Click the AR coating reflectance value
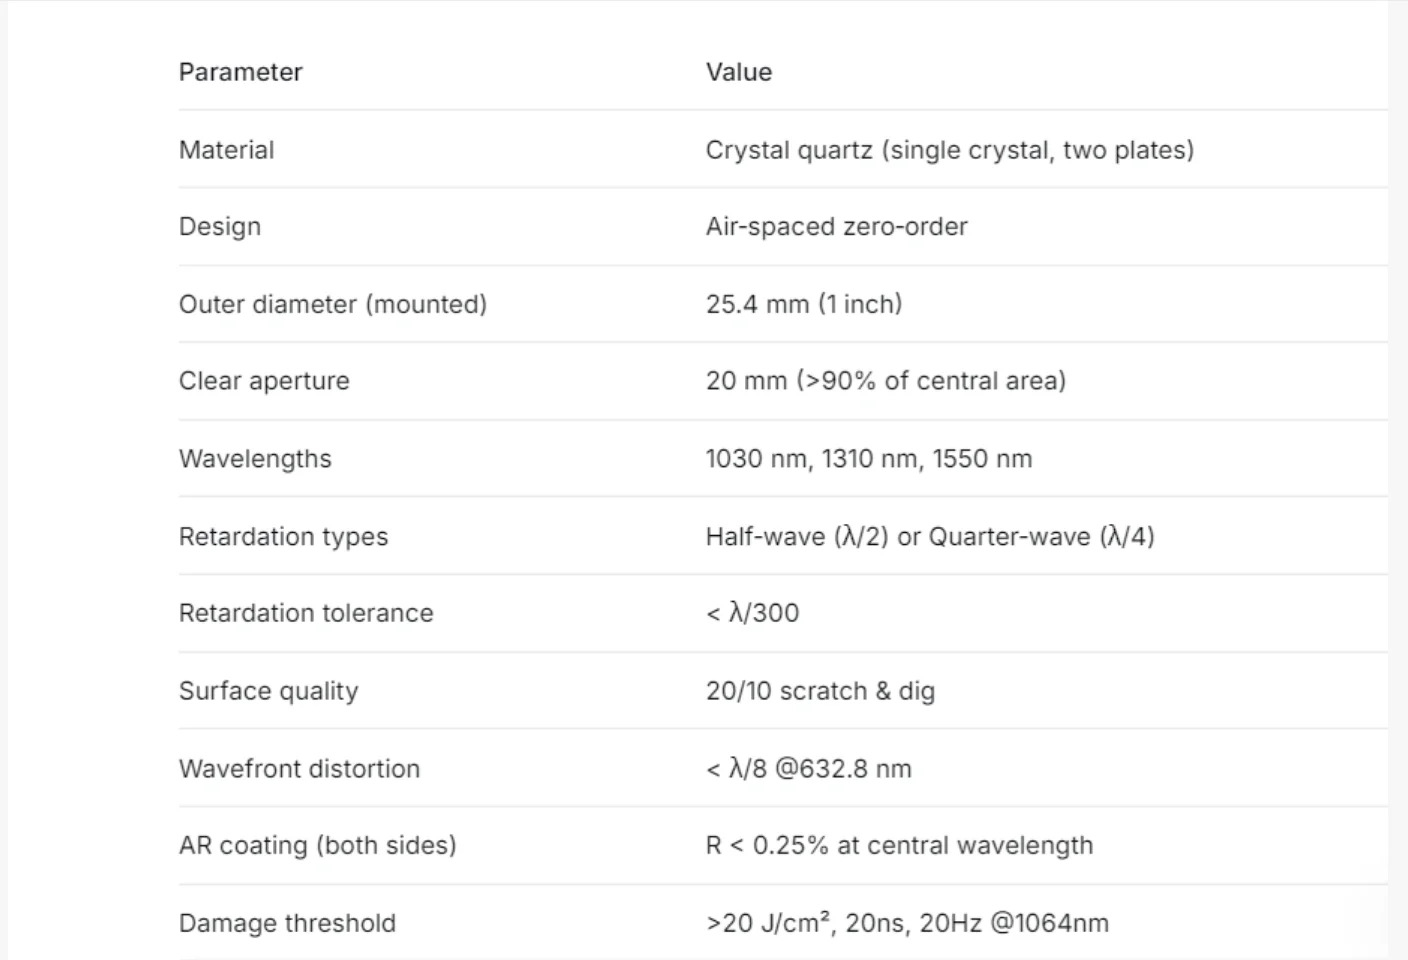Image resolution: width=1408 pixels, height=960 pixels. click(899, 846)
